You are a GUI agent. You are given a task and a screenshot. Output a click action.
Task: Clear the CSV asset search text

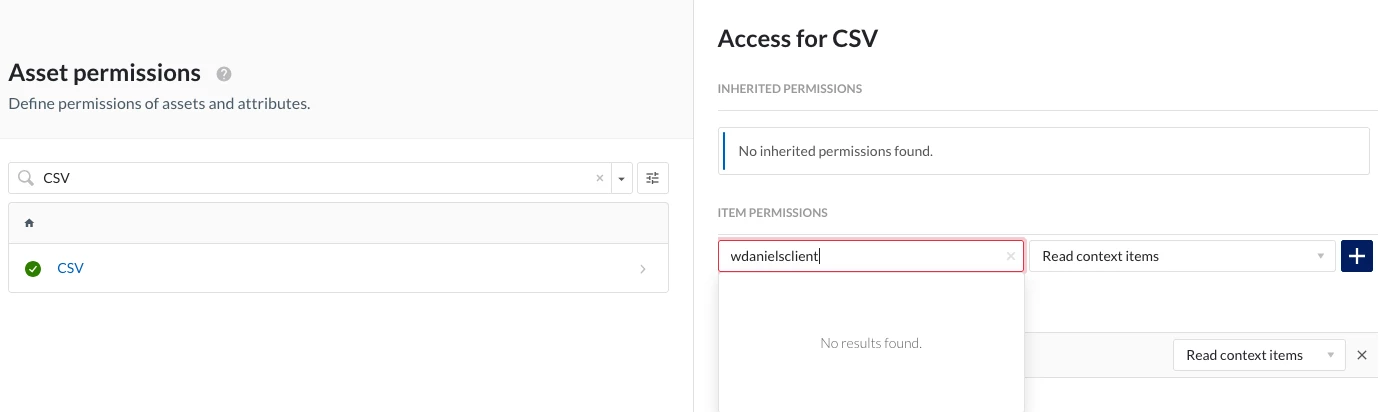600,178
